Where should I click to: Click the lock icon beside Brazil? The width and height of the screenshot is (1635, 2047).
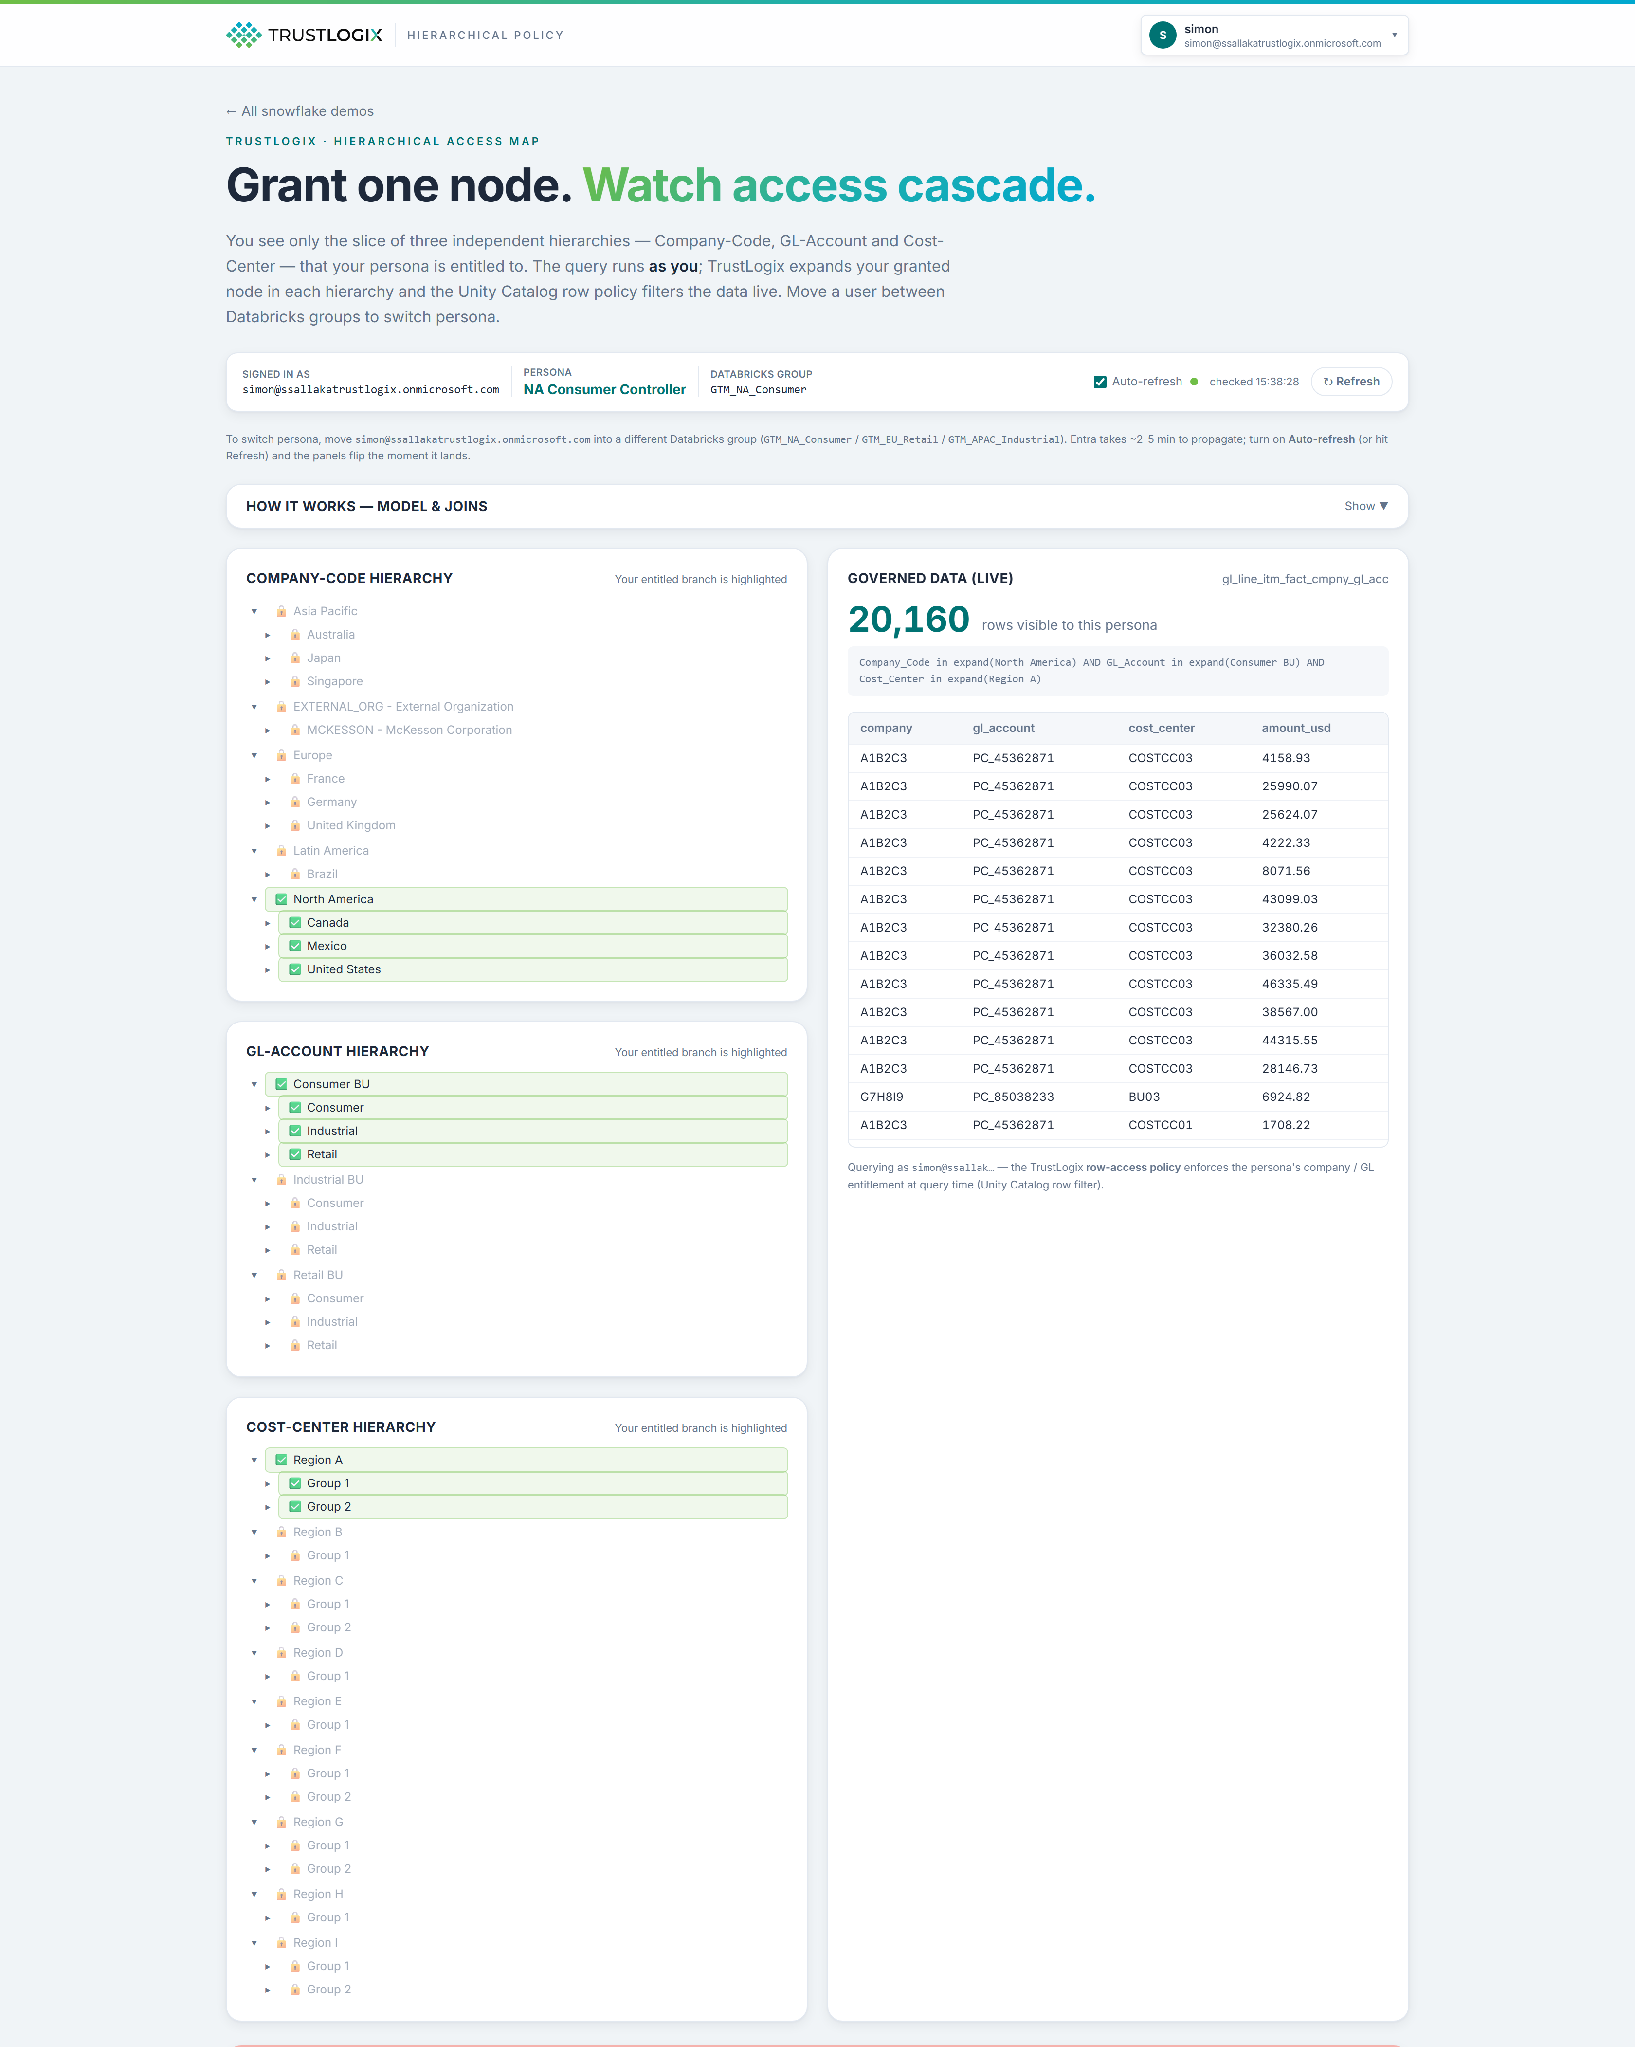[x=295, y=874]
